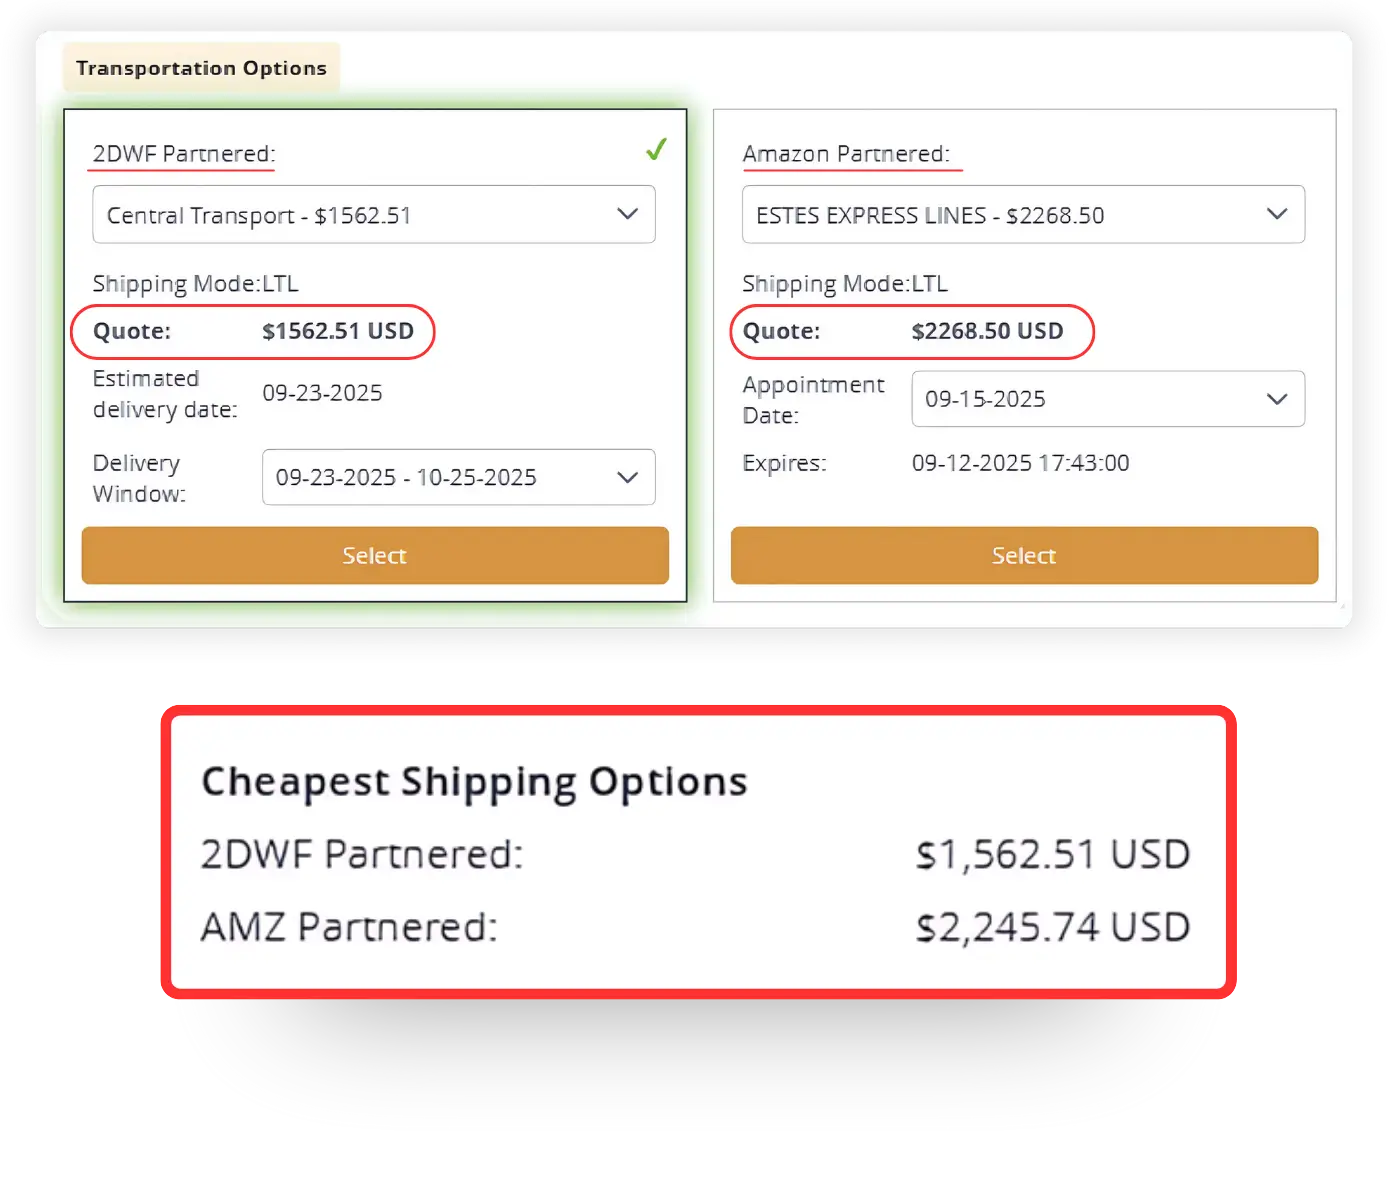Click the green checkmark on 2DWF card

(656, 150)
